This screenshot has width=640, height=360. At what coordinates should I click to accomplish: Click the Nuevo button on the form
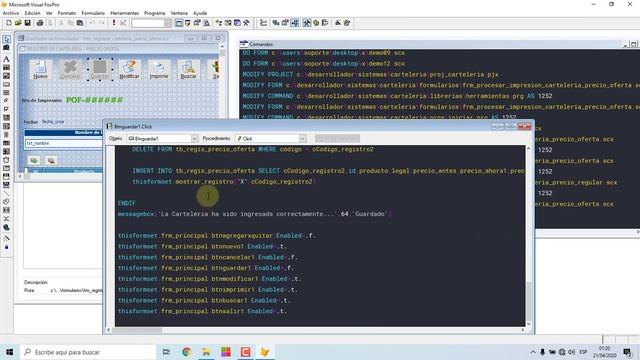(x=40, y=69)
